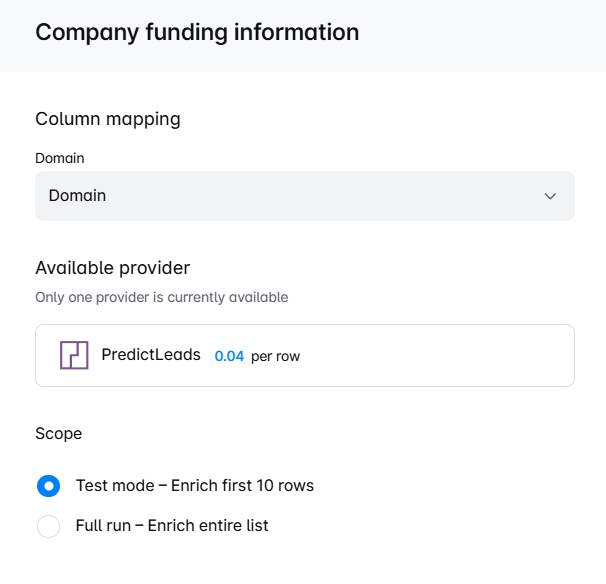Viewport: 606px width, 584px height.
Task: Click the "Scope" section heading
Action: [58, 433]
